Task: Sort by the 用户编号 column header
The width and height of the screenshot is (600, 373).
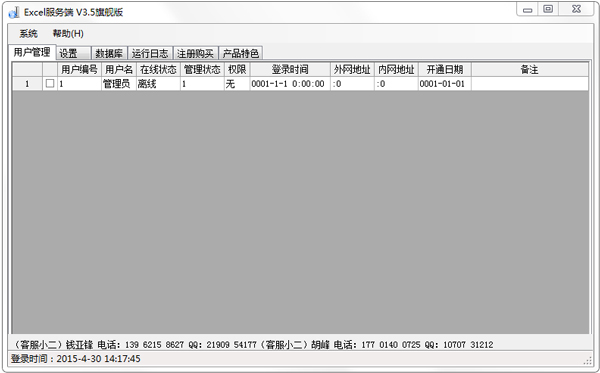Action: 79,70
